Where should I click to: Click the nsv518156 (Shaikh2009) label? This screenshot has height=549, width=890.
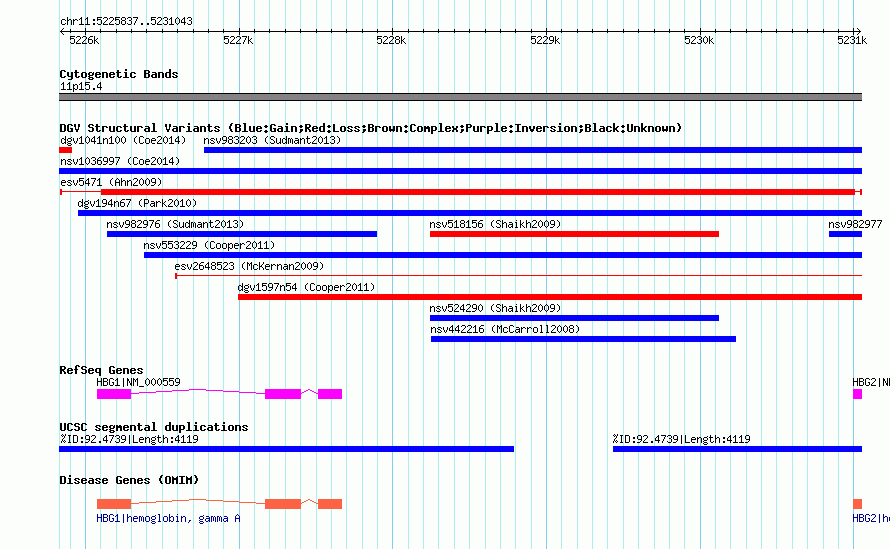[495, 224]
